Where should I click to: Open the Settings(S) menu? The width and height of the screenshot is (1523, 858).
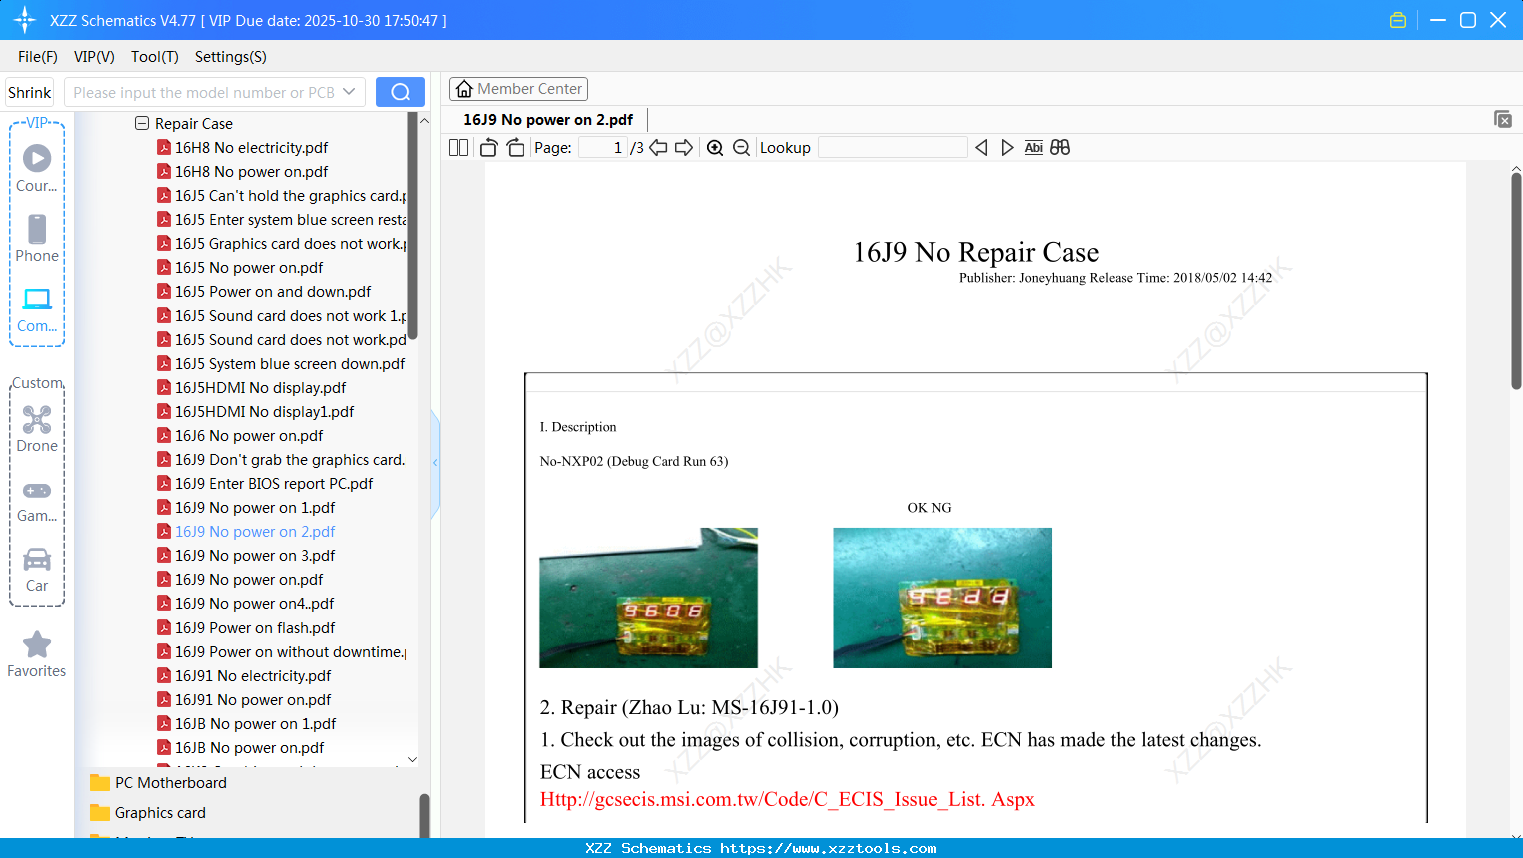tap(231, 57)
